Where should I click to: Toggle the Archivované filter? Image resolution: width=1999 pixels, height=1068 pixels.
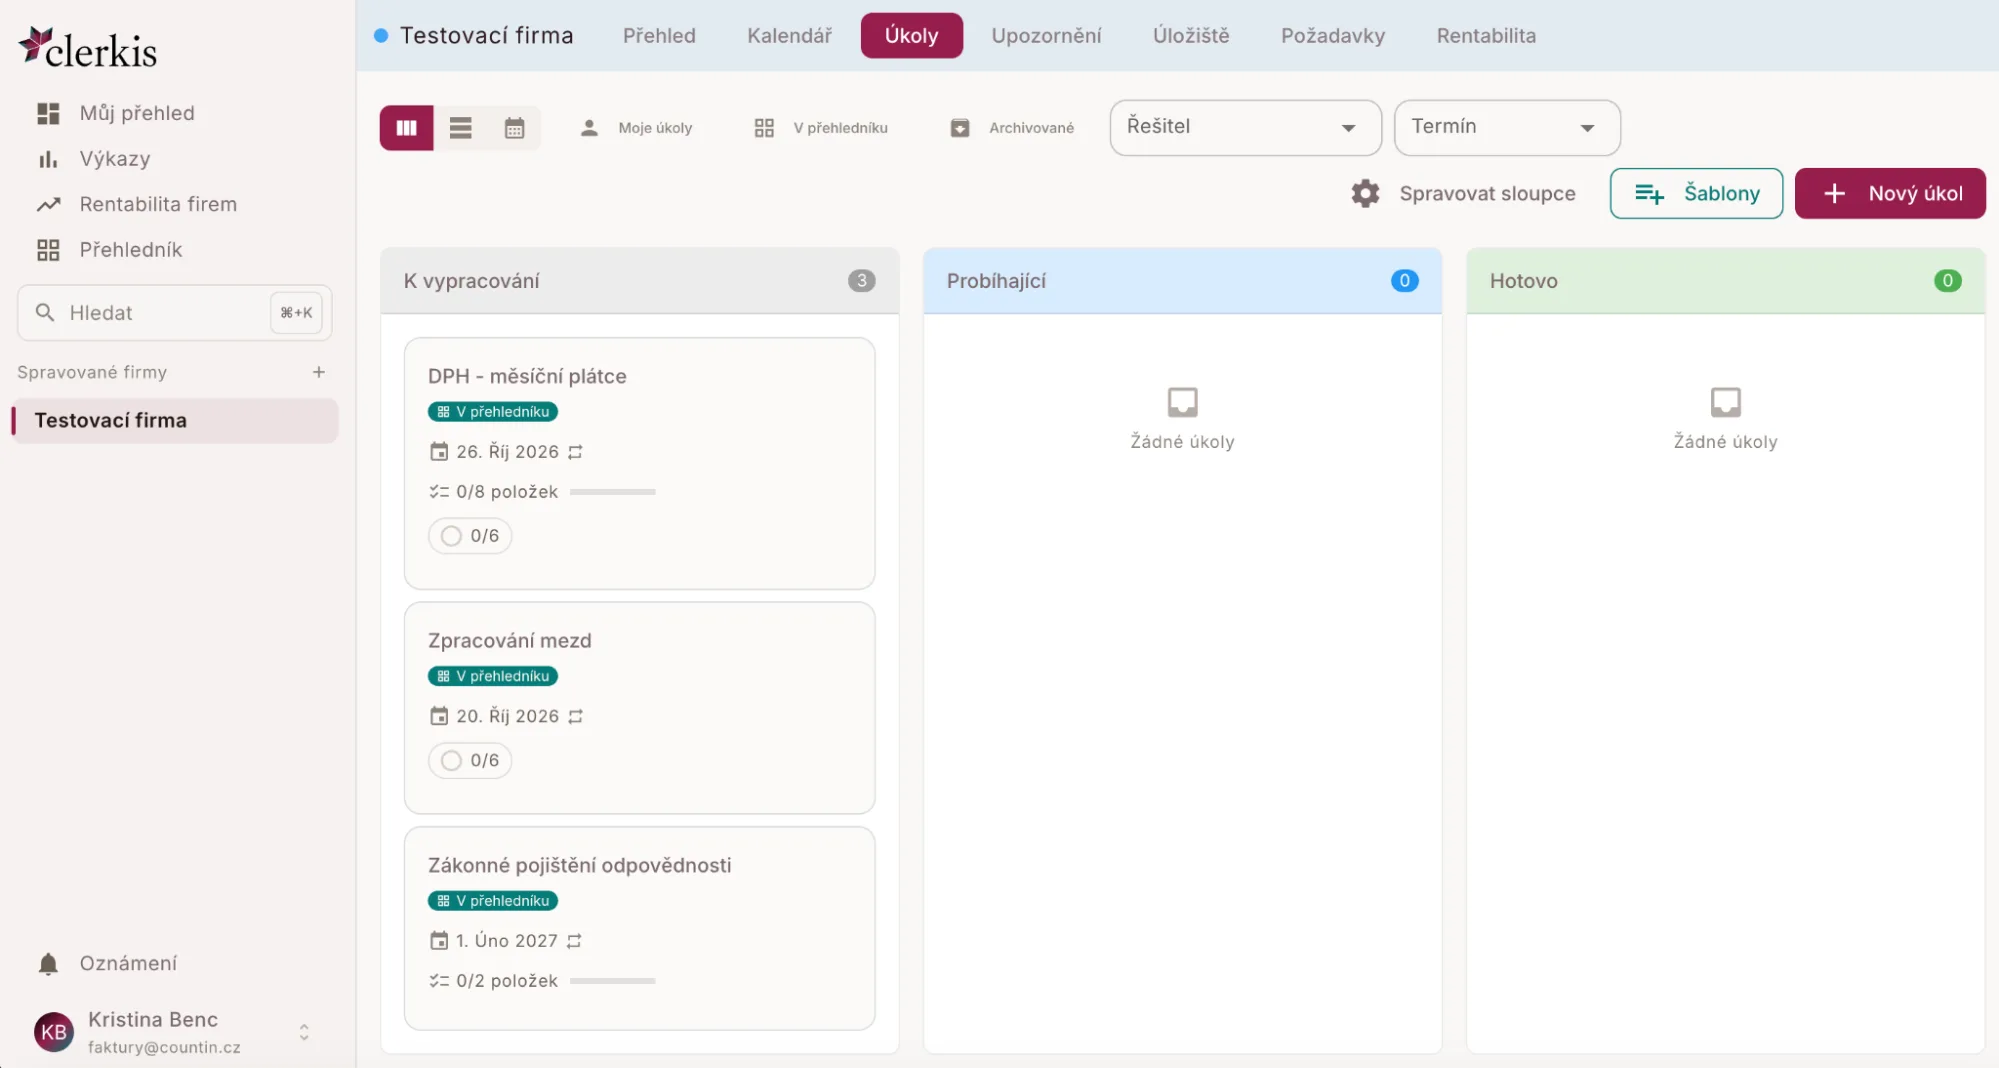[1011, 128]
